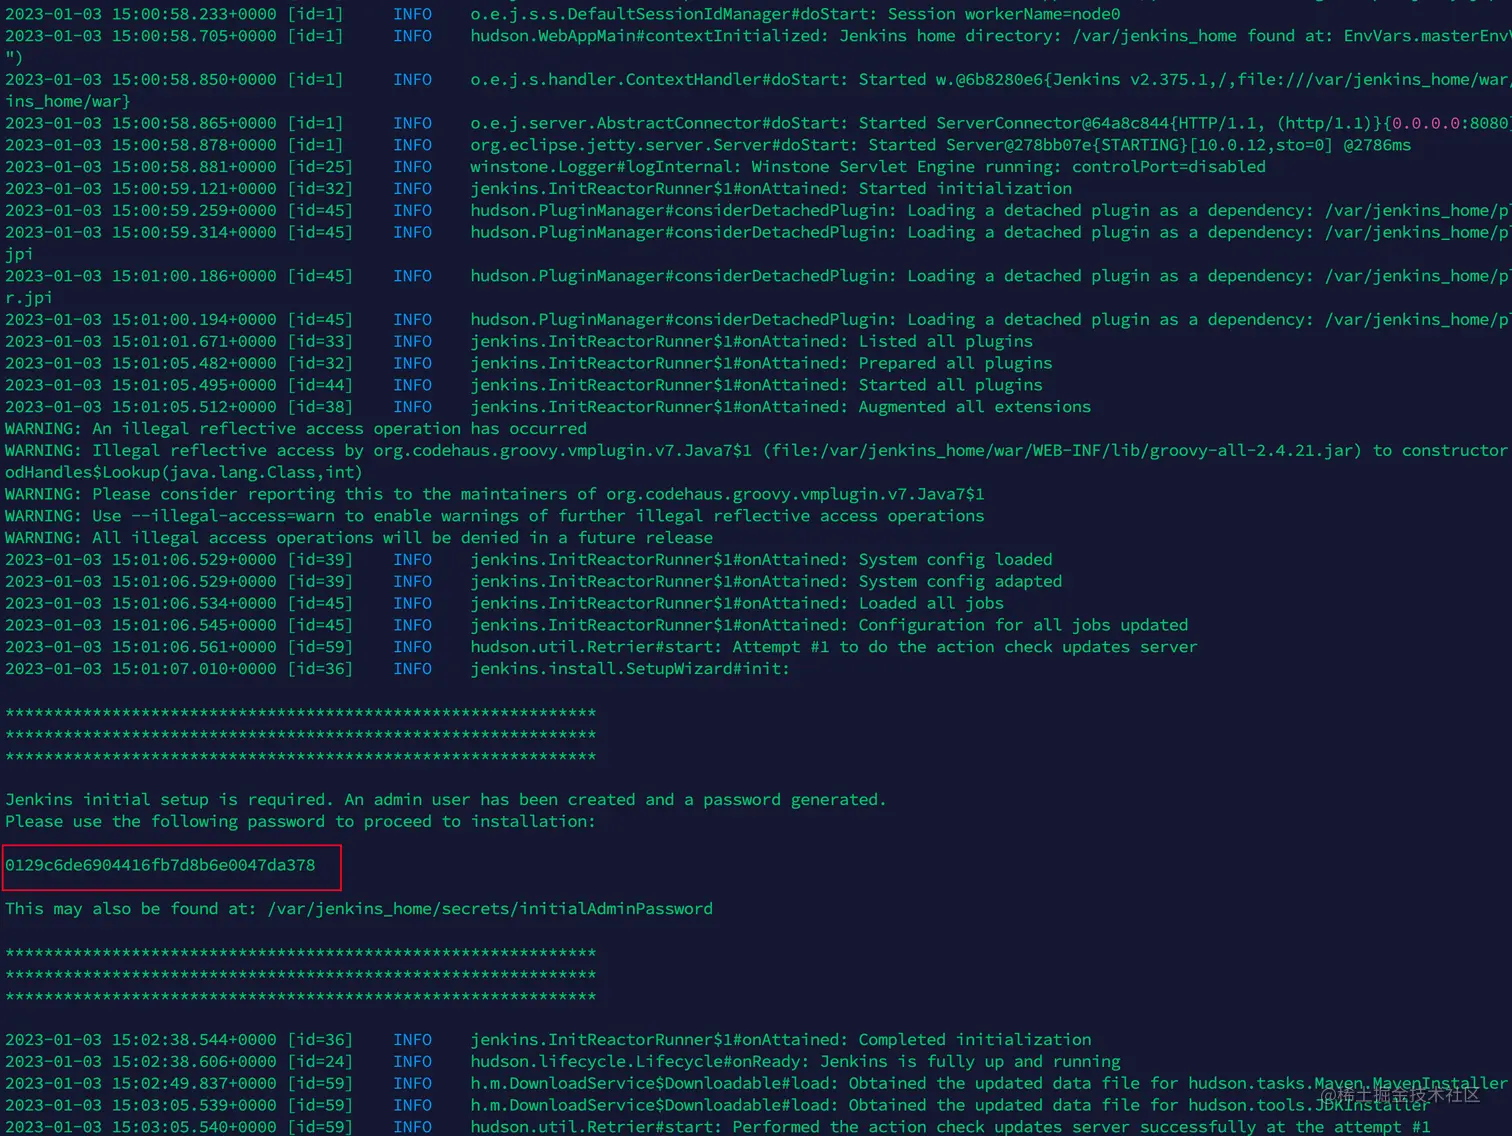Screen dimensions: 1512x1136
Task: Click timestamp '2023-01-03 15:00:58.233+0000'
Action: [x=141, y=14]
